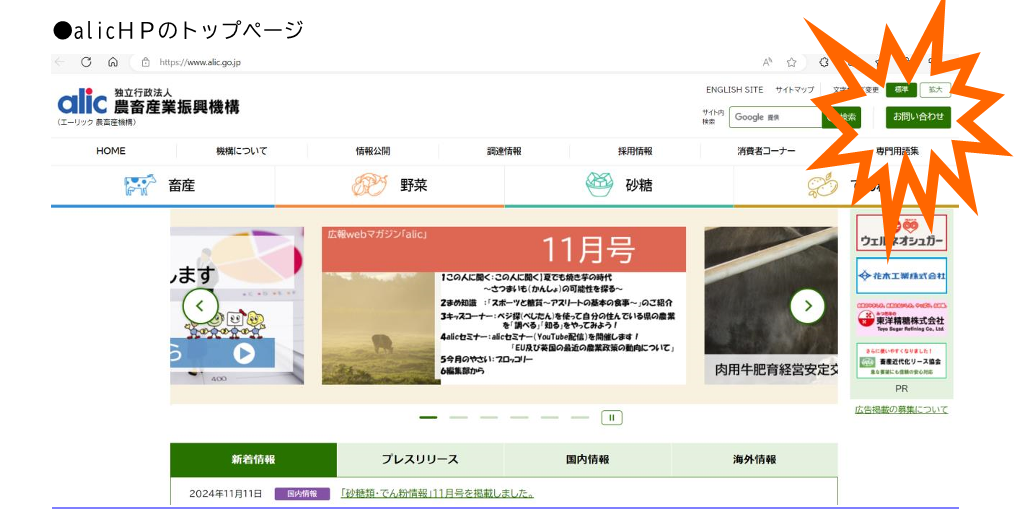Go to browser home icon

click(113, 62)
